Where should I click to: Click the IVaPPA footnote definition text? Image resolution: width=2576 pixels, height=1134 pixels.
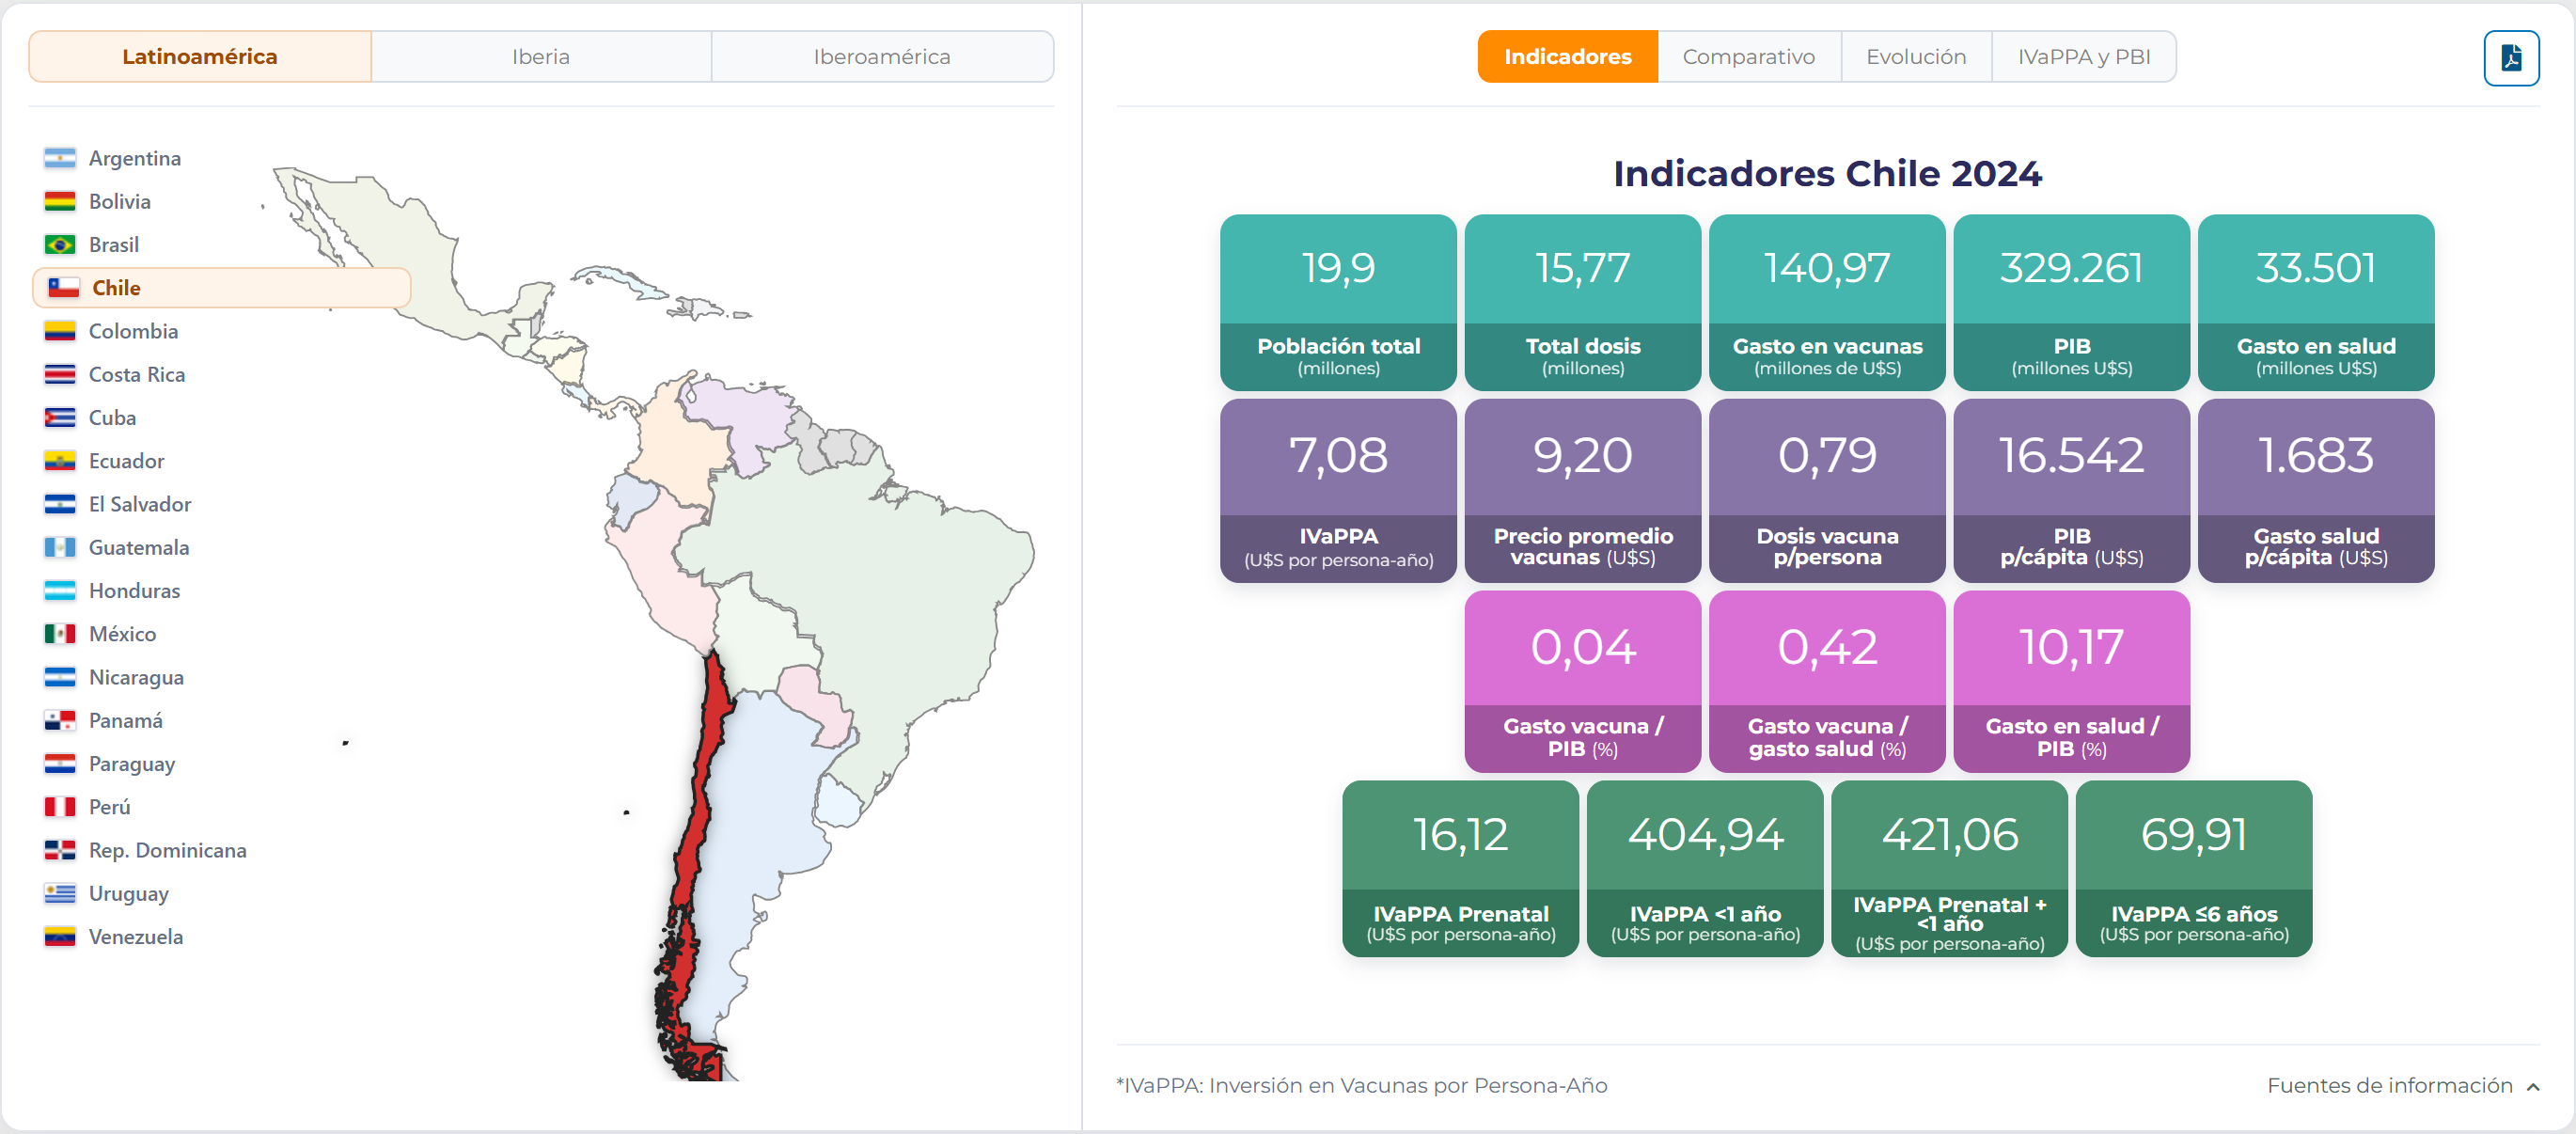point(1361,1085)
